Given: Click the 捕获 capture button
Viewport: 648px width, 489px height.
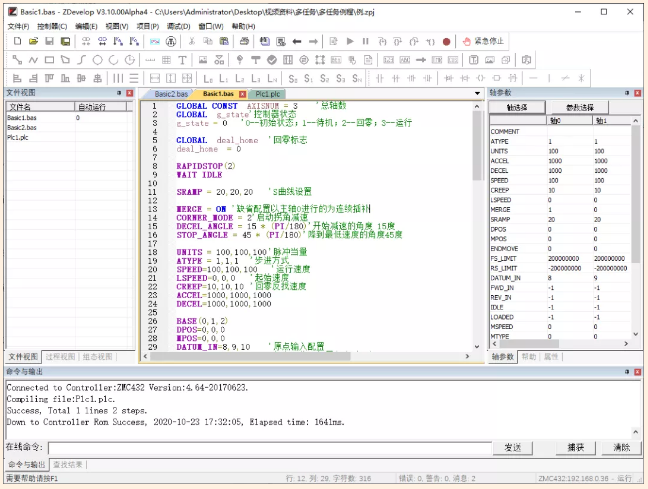Looking at the screenshot, I should pos(576,448).
